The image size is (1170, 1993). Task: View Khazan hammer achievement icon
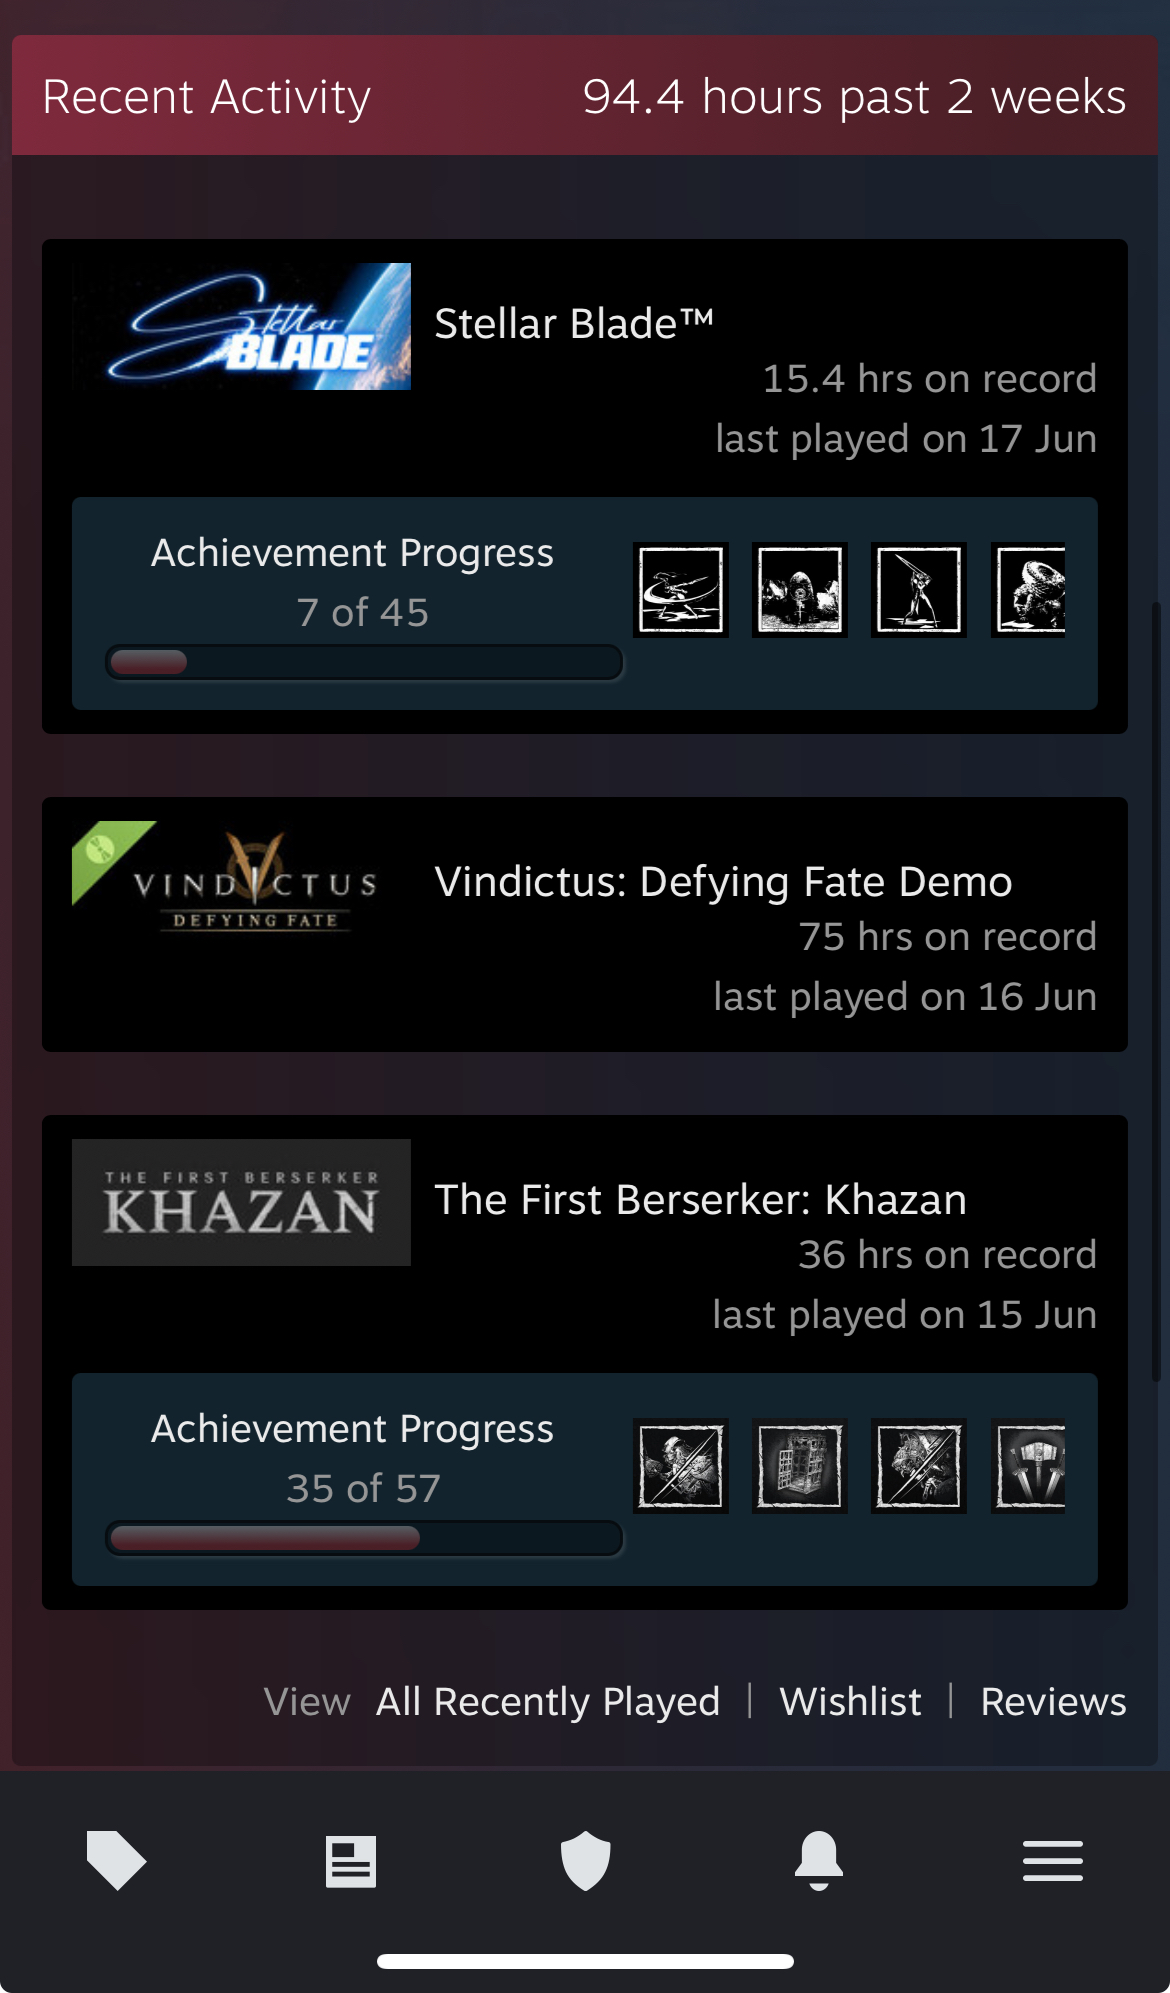tap(1028, 1466)
